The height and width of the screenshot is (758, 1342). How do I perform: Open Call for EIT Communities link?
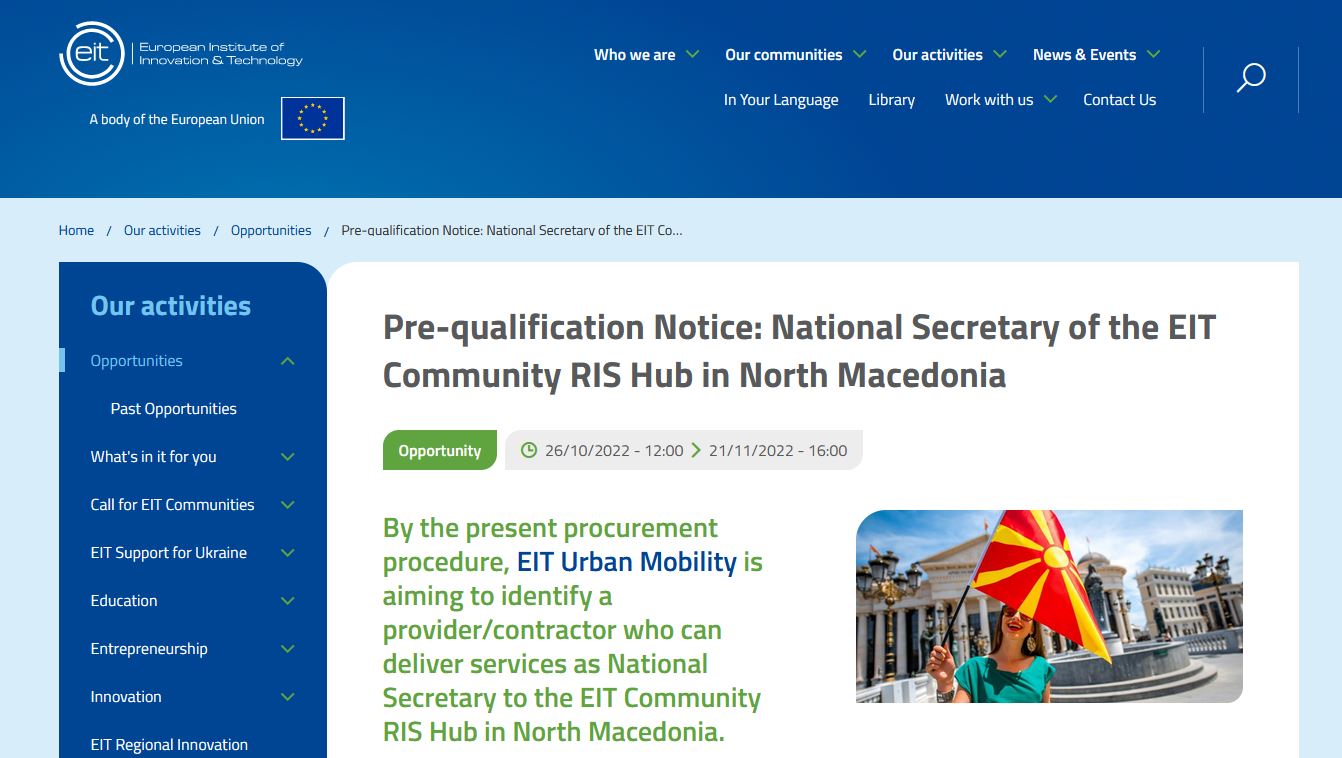pyautogui.click(x=172, y=504)
